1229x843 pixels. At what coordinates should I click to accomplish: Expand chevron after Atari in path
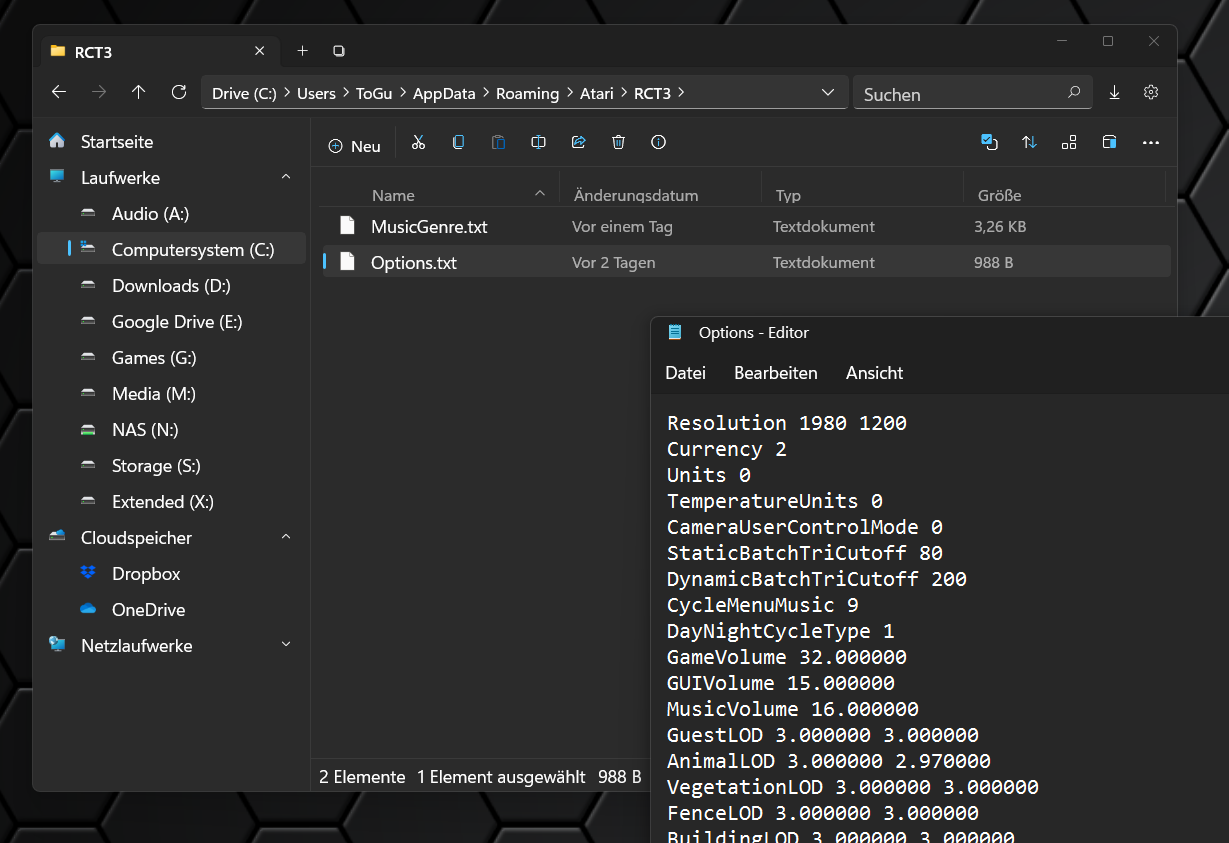[x=625, y=93]
